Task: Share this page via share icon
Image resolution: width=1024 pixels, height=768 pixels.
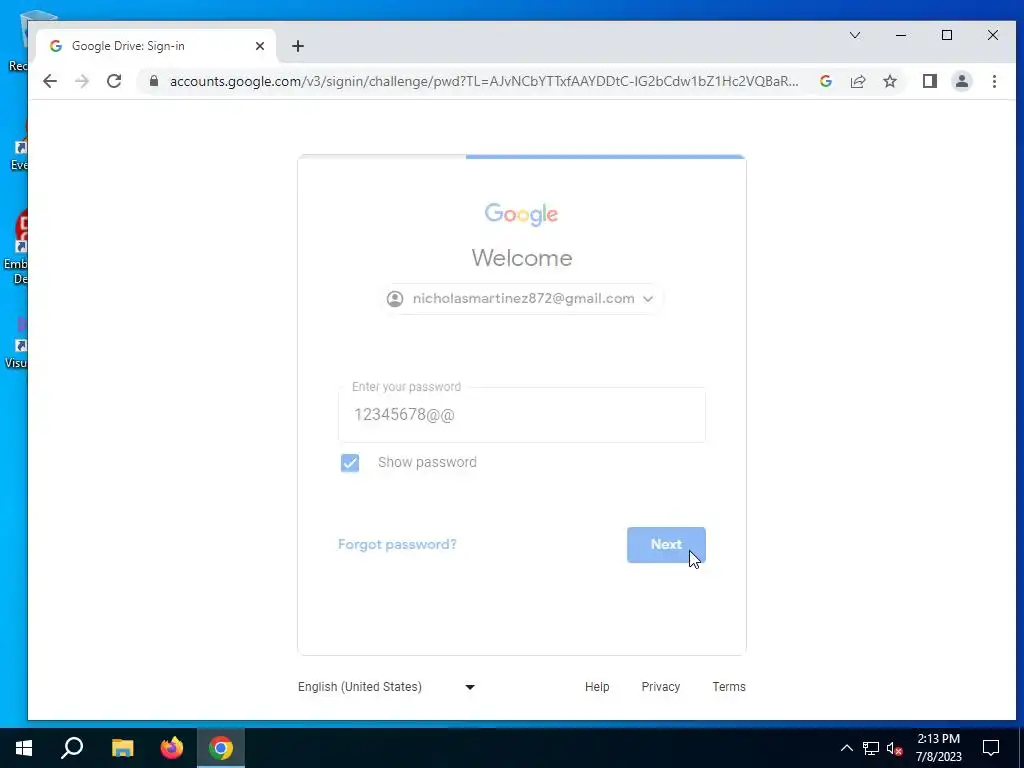Action: click(857, 81)
